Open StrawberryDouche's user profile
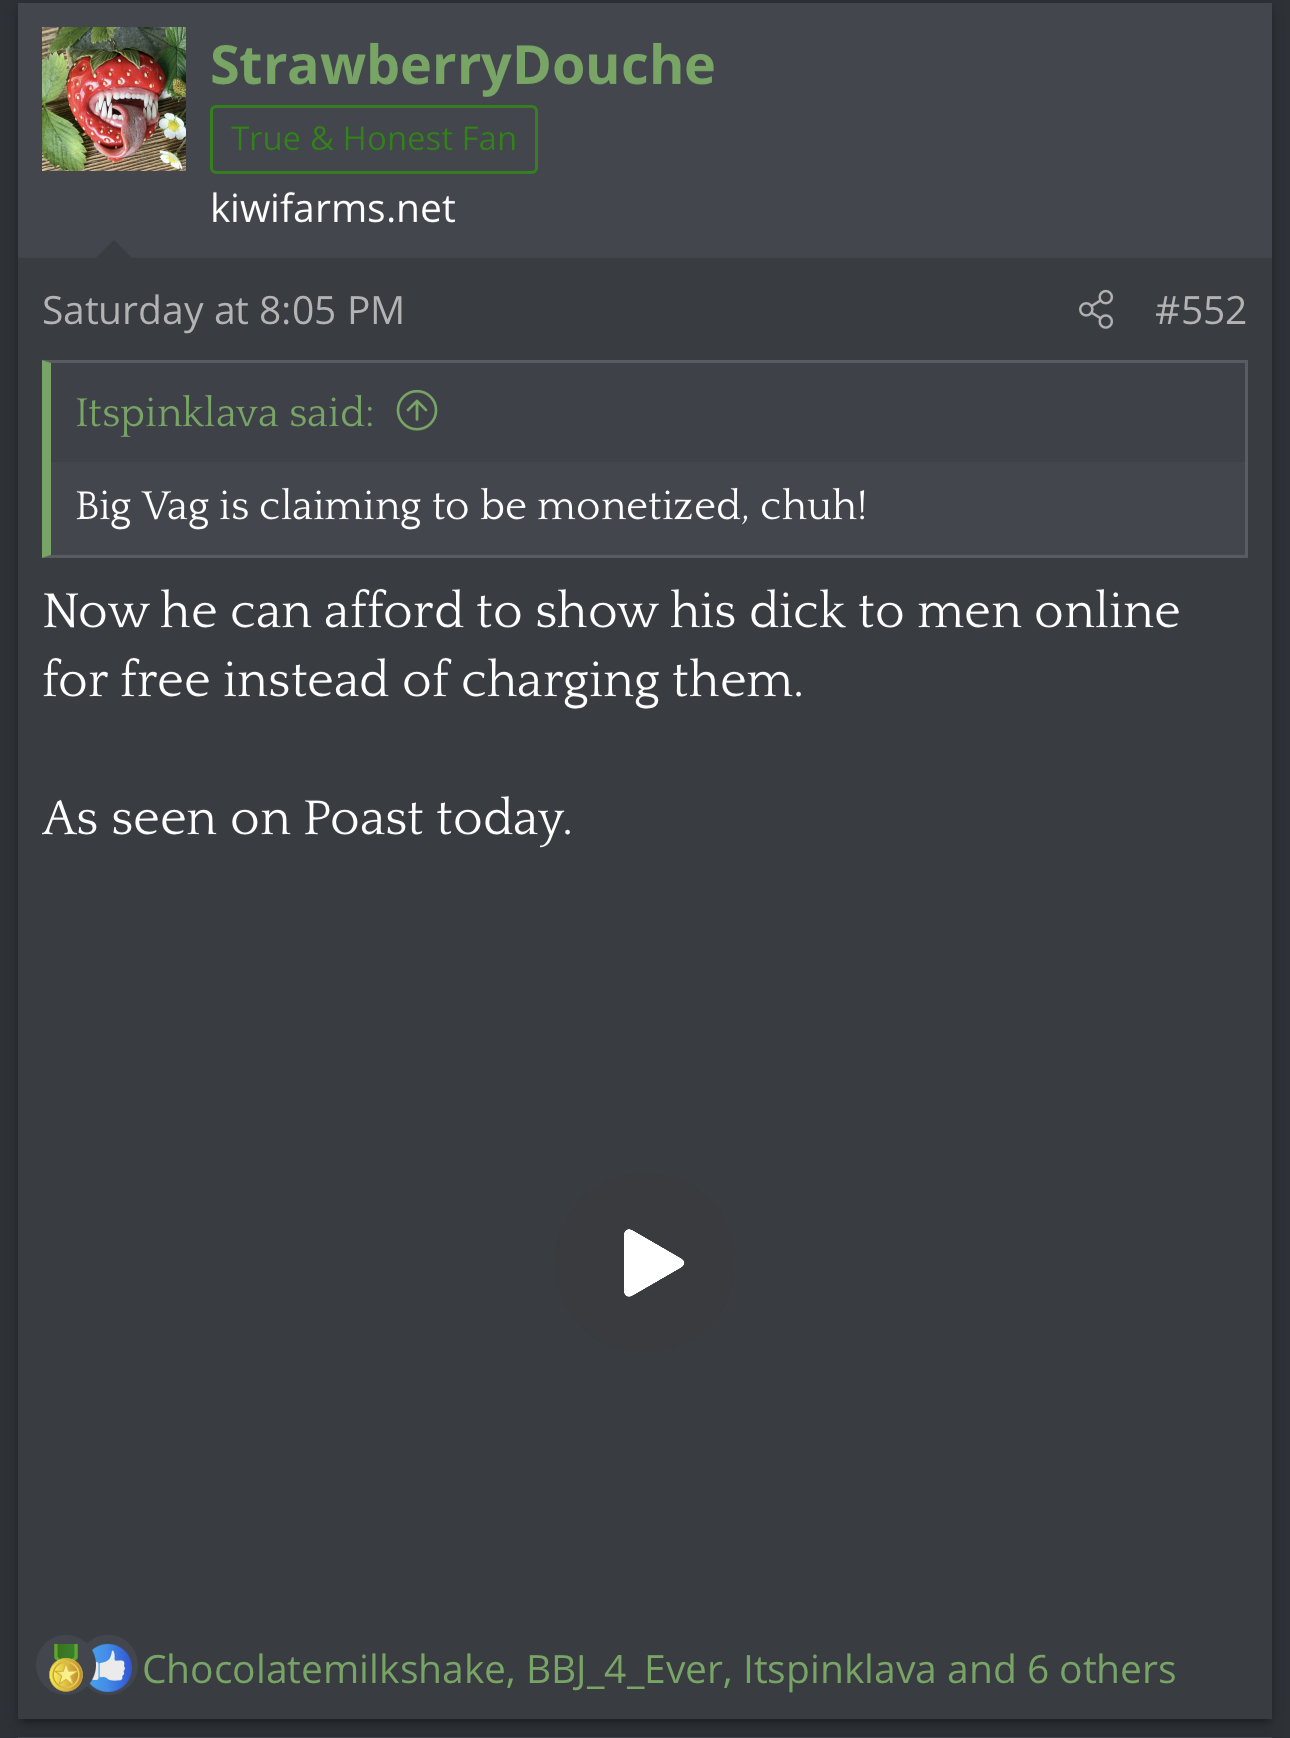The width and height of the screenshot is (1290, 1738). pos(463,65)
